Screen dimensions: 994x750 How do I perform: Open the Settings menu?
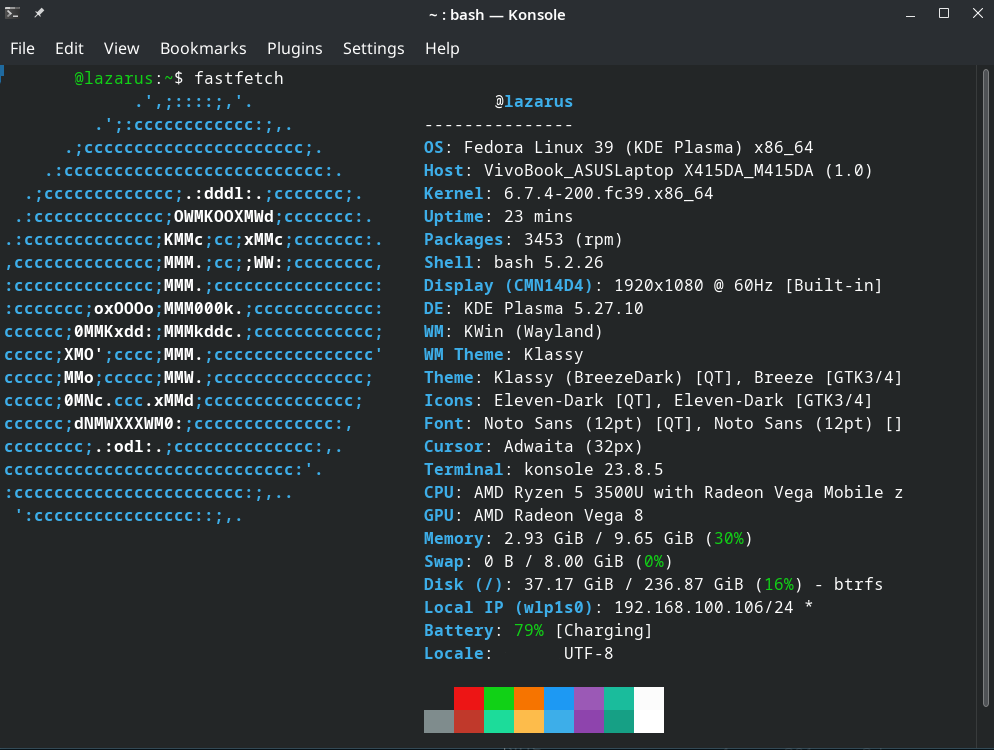coord(373,48)
